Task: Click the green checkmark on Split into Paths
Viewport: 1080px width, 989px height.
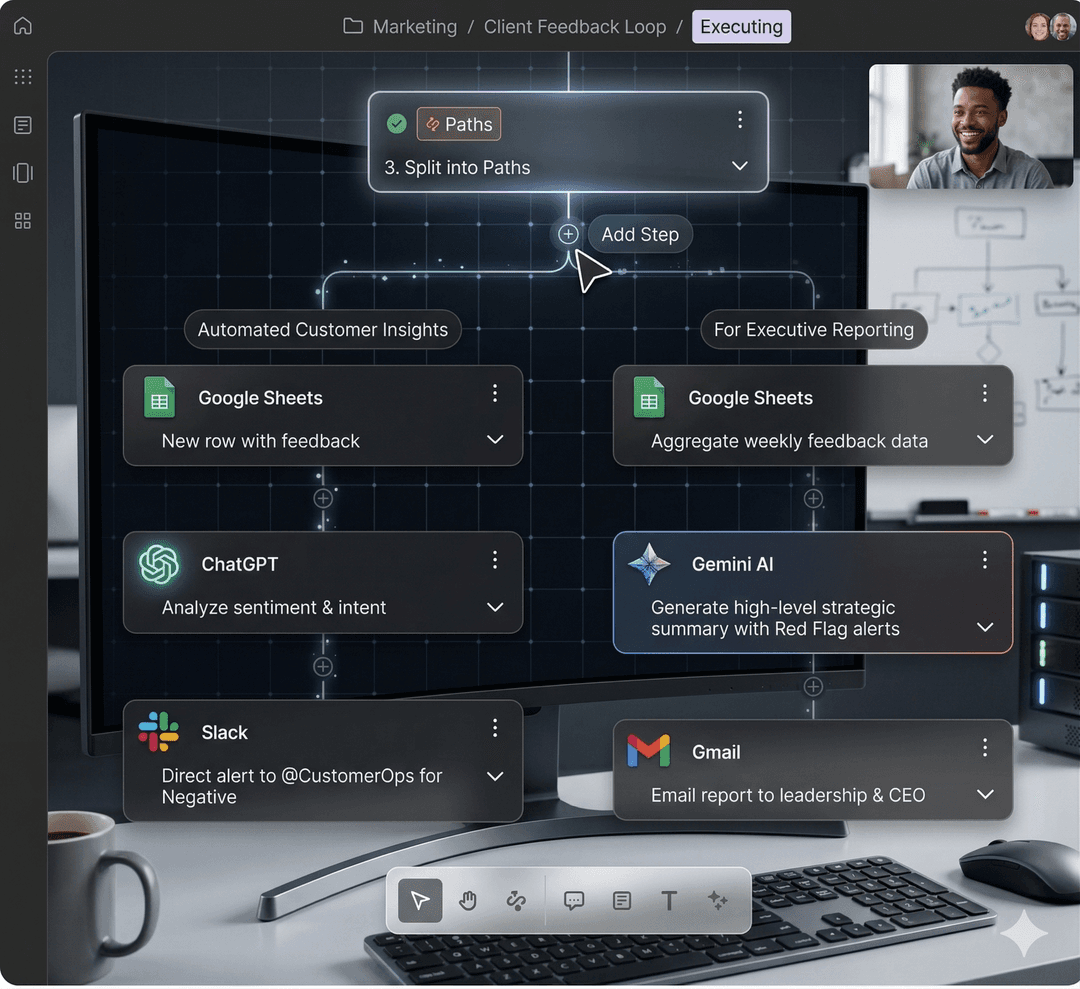Action: pos(395,123)
